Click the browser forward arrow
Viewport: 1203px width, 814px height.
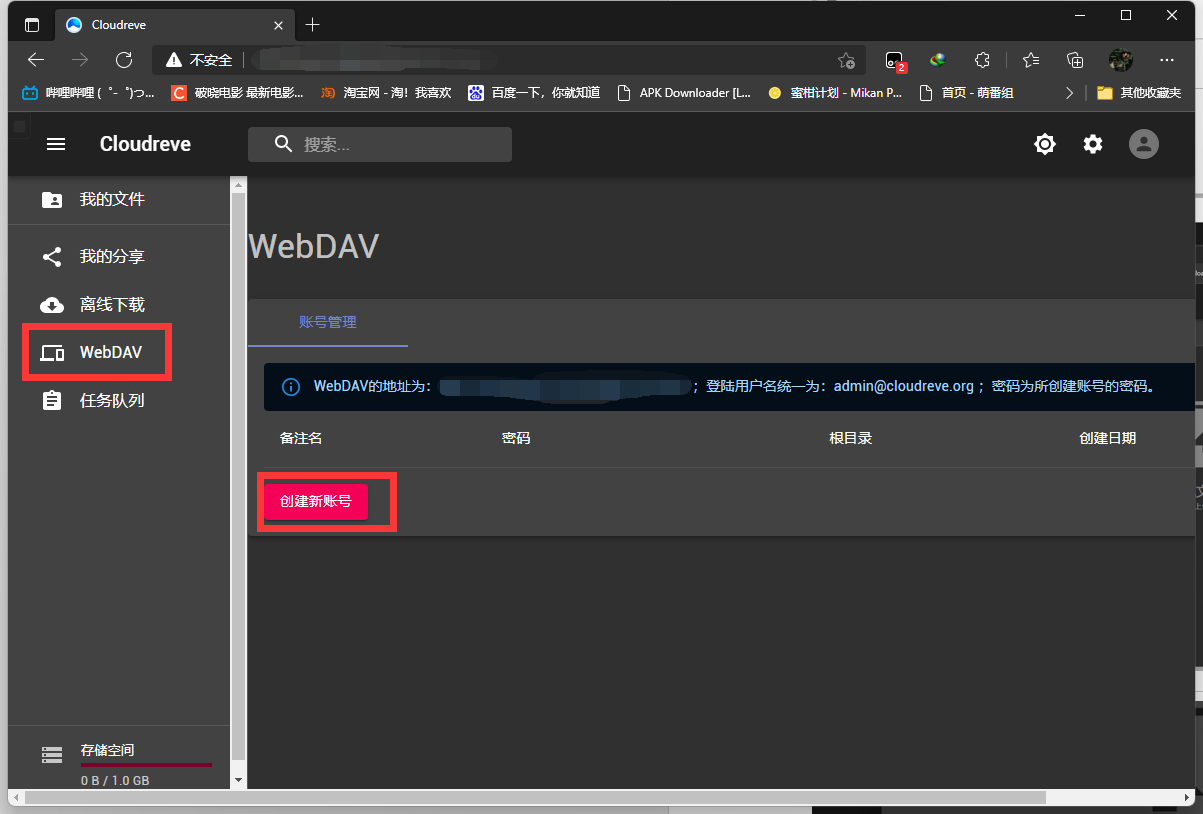point(80,60)
